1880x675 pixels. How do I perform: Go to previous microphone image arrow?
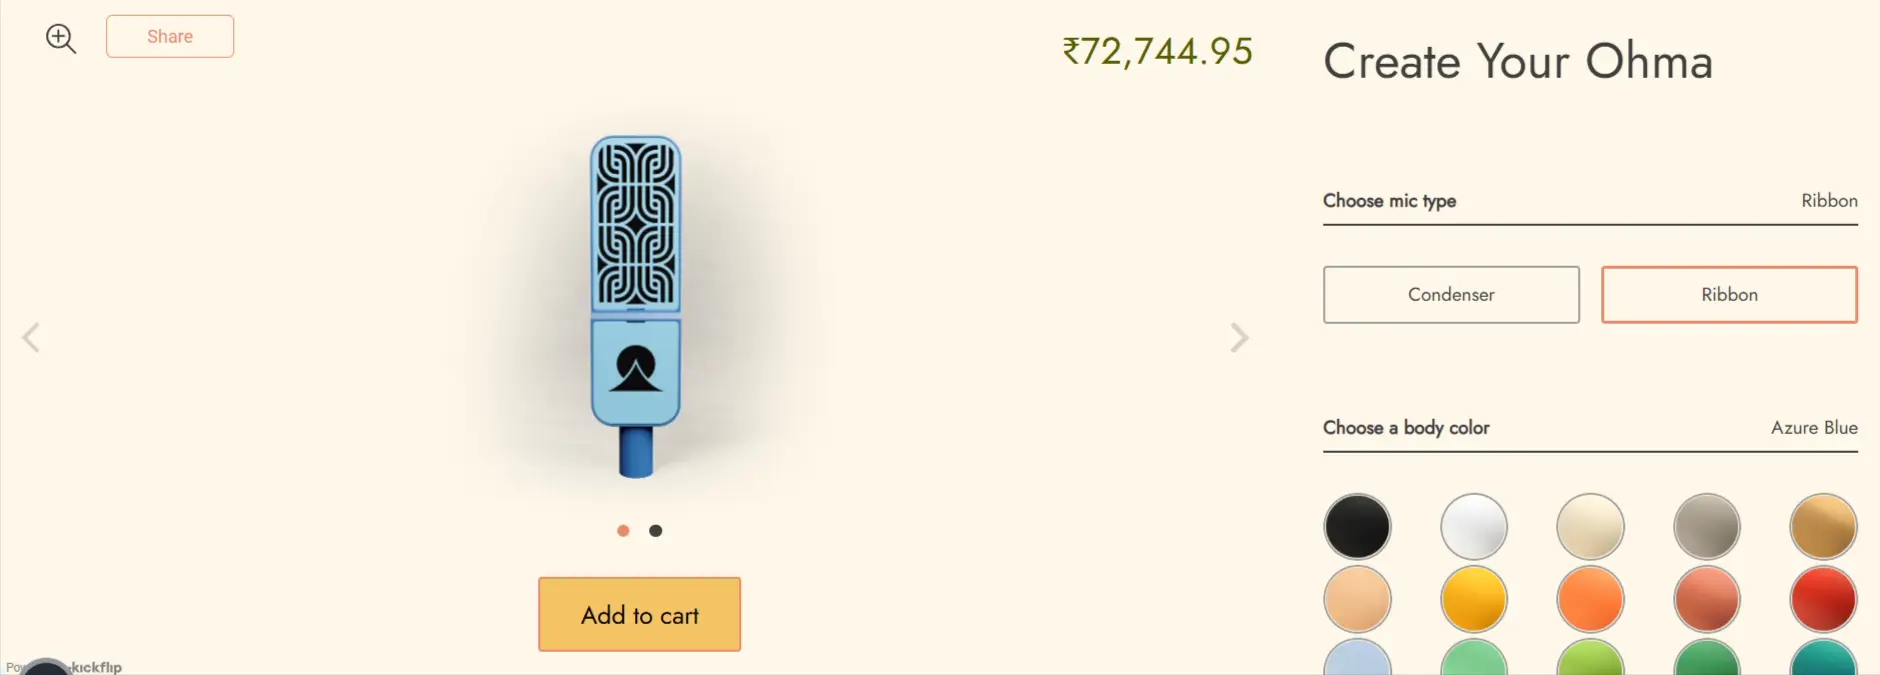coord(31,338)
